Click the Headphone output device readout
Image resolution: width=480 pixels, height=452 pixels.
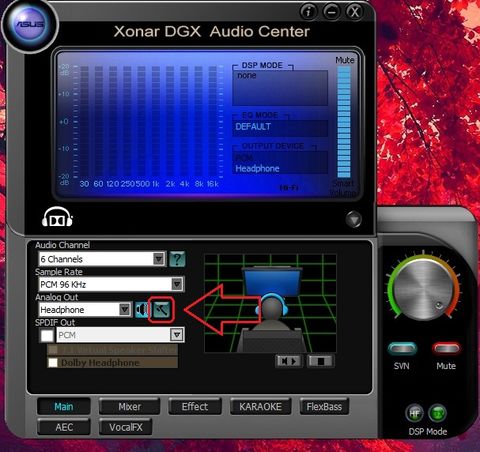coord(257,169)
